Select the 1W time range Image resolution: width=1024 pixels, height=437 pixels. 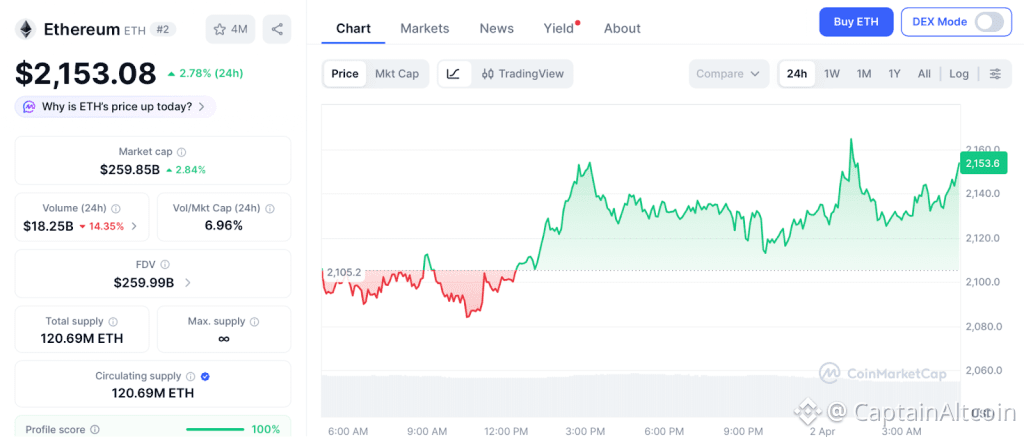(x=832, y=74)
